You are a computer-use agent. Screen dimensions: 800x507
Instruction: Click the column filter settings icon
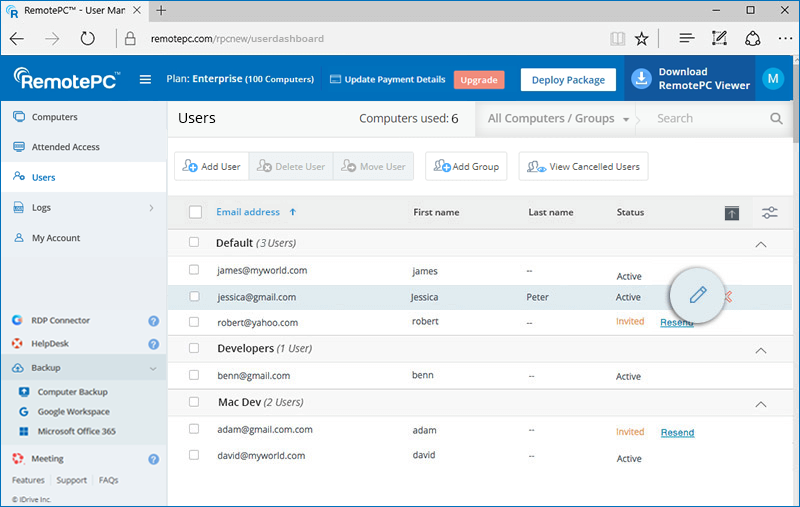[x=769, y=213]
